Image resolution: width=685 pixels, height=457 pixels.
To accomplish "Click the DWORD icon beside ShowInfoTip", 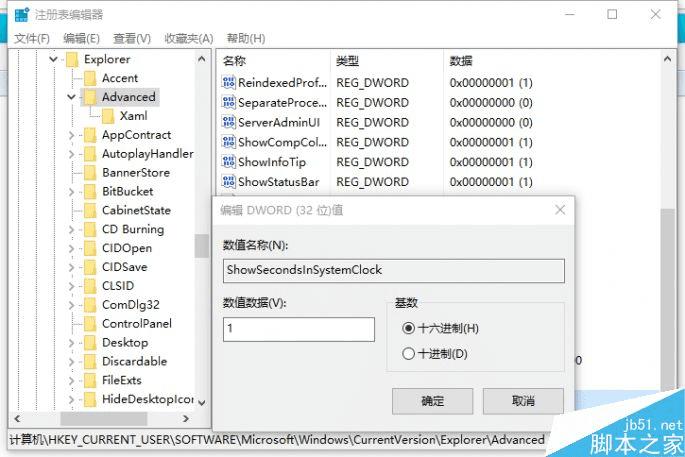I will [x=228, y=162].
